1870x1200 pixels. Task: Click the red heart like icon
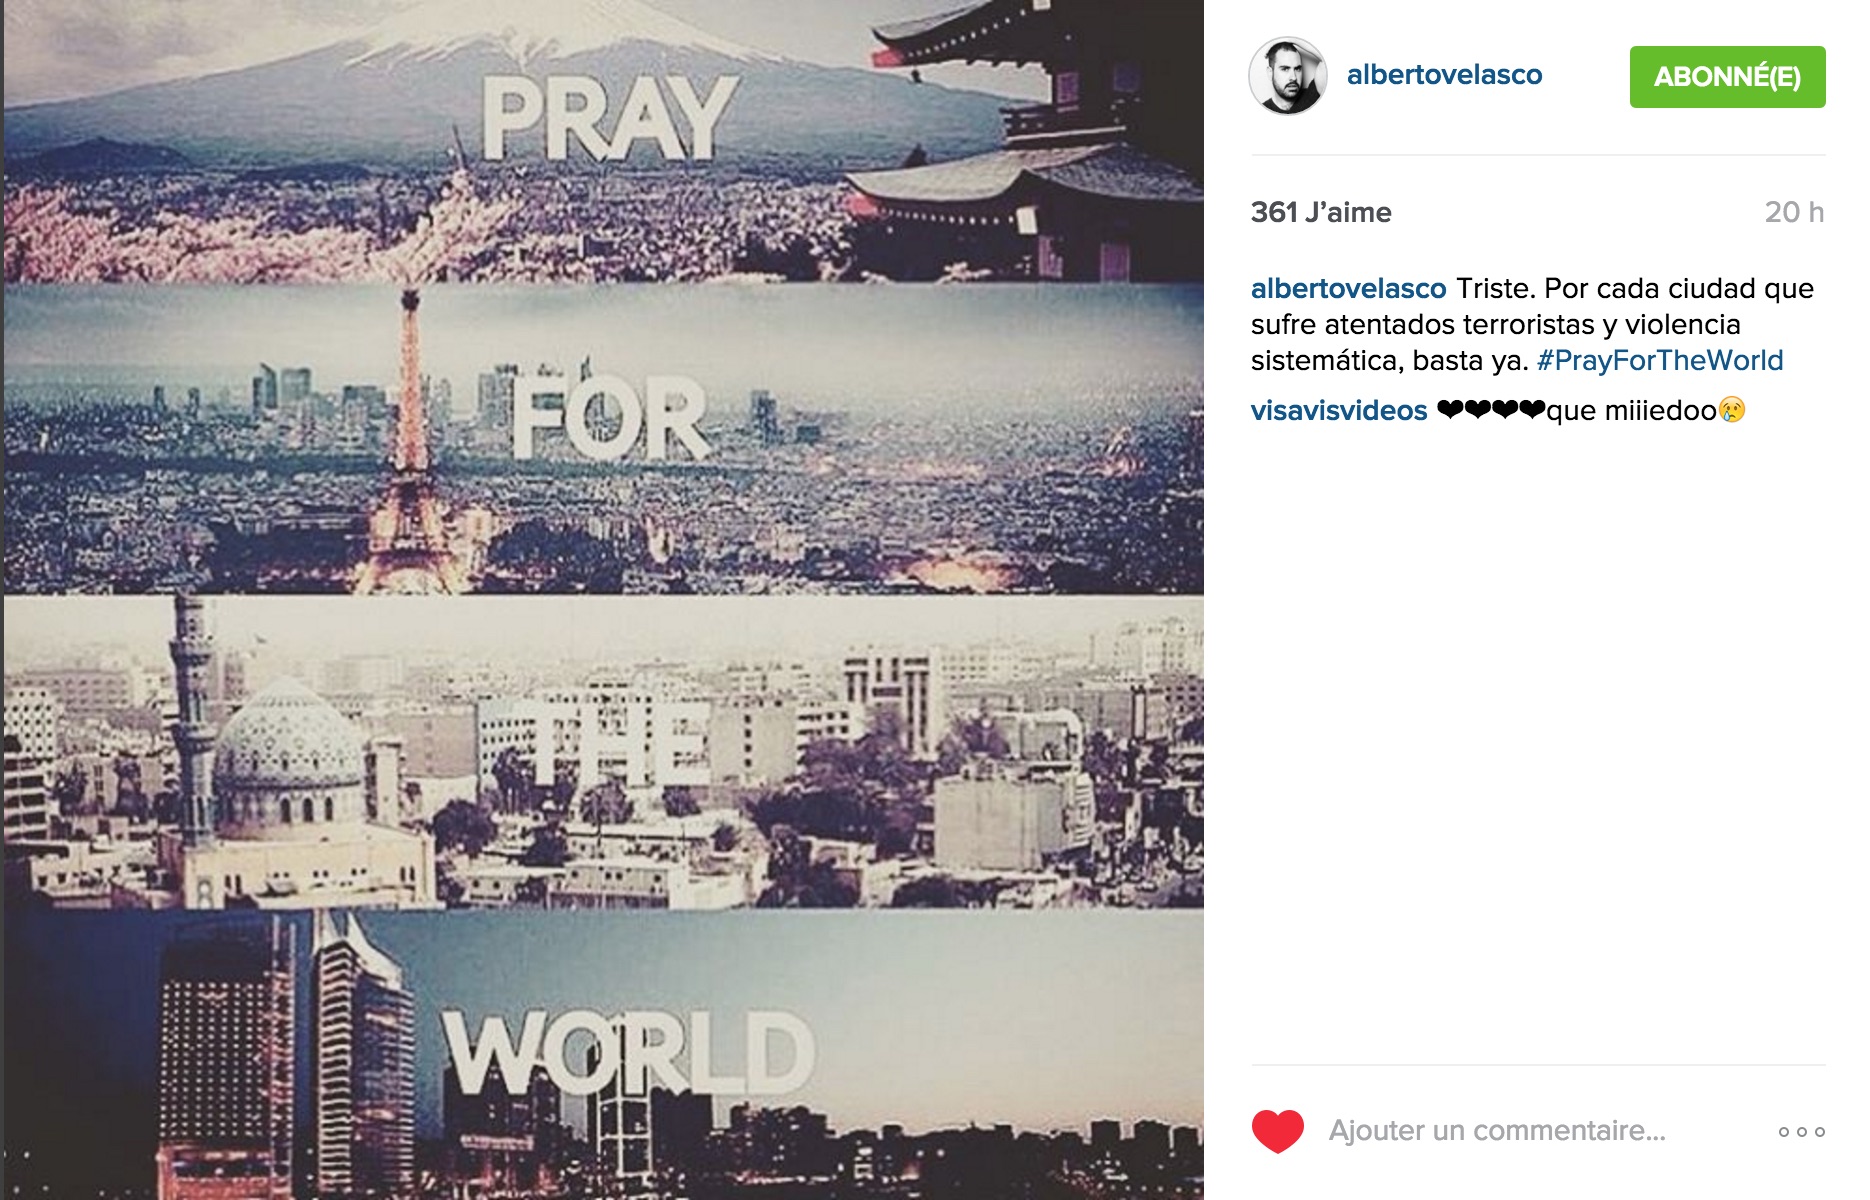point(1277,1131)
